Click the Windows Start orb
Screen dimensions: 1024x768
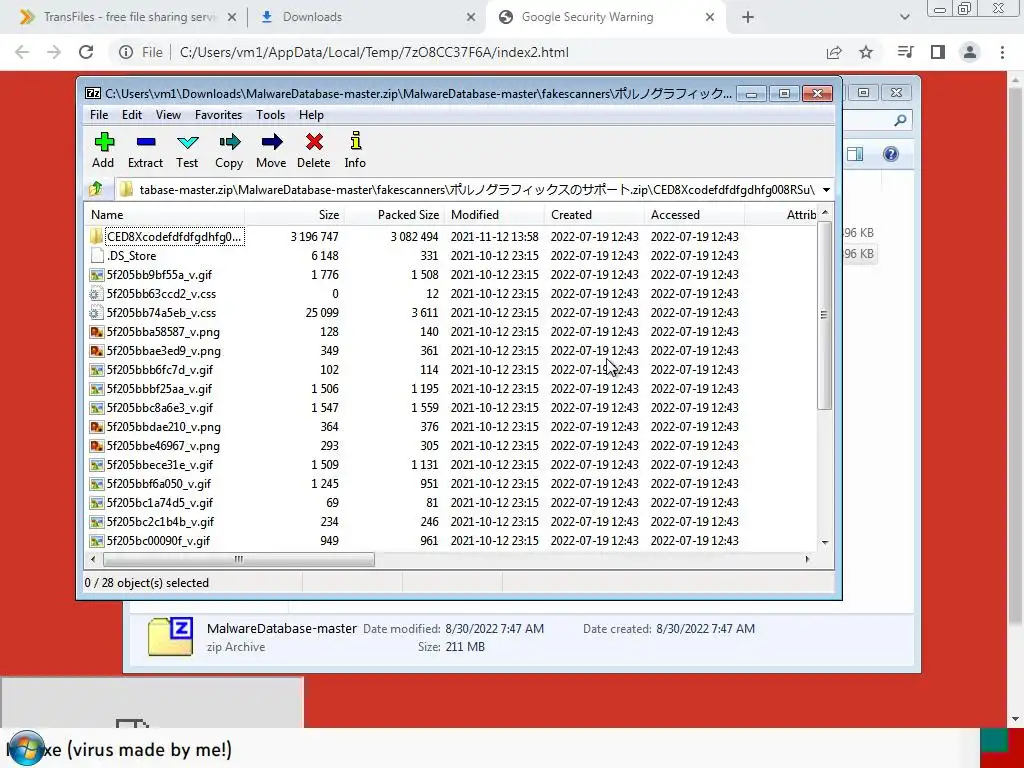pyautogui.click(x=26, y=748)
